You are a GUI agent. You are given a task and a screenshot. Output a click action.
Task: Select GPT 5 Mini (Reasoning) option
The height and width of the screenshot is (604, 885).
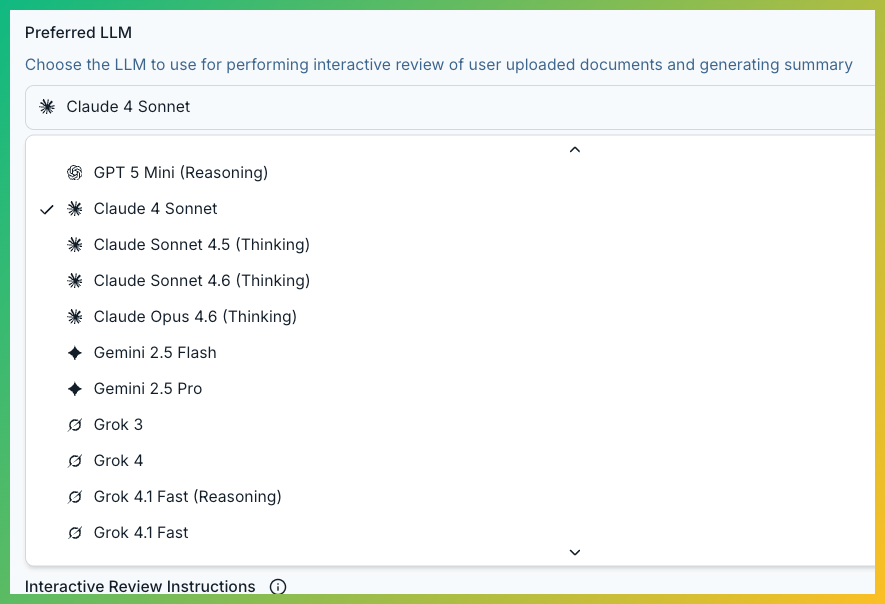(x=180, y=173)
